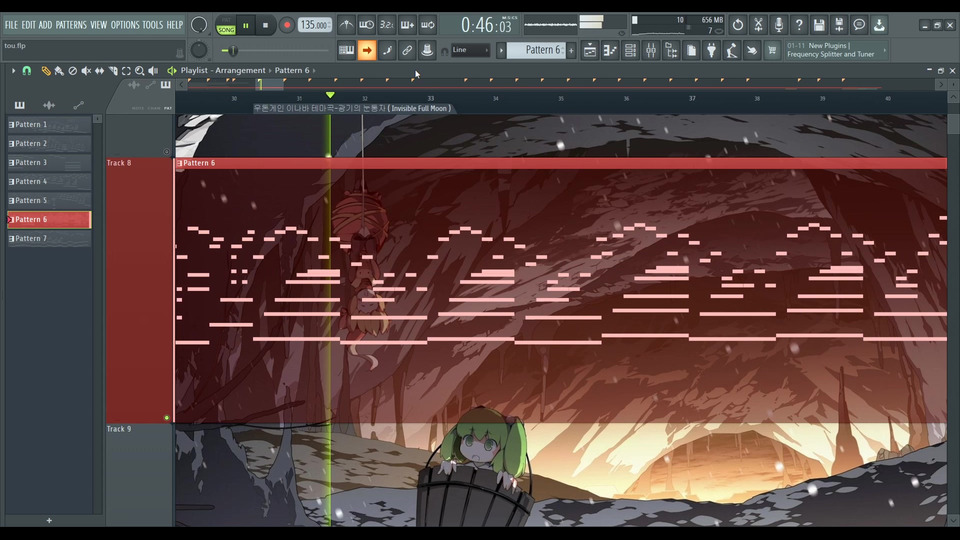Open the Mixer icon
This screenshot has height=540, width=960.
click(x=651, y=51)
